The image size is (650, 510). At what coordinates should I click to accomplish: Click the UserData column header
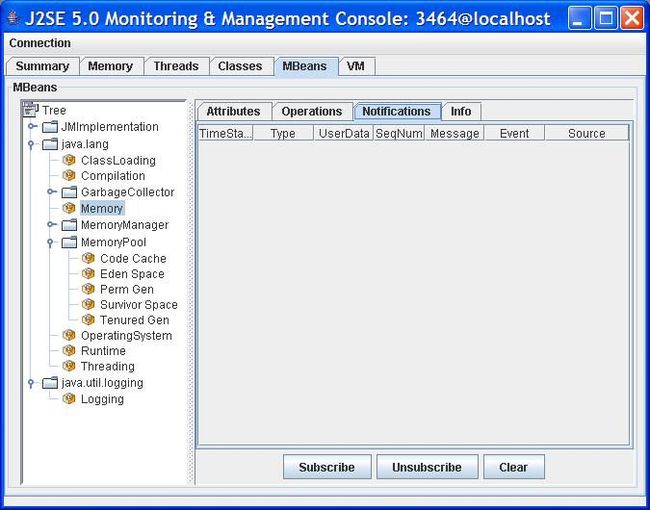[x=344, y=134]
